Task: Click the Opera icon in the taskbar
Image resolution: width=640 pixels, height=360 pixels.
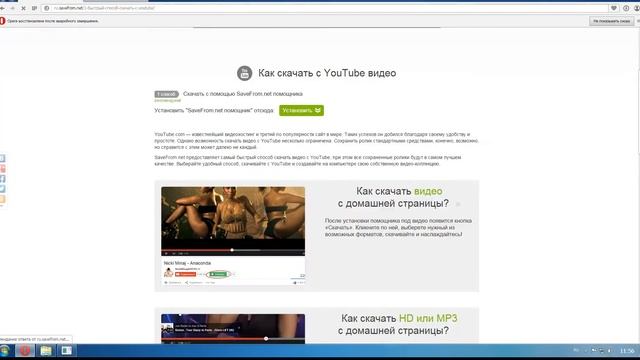Action: (x=25, y=351)
